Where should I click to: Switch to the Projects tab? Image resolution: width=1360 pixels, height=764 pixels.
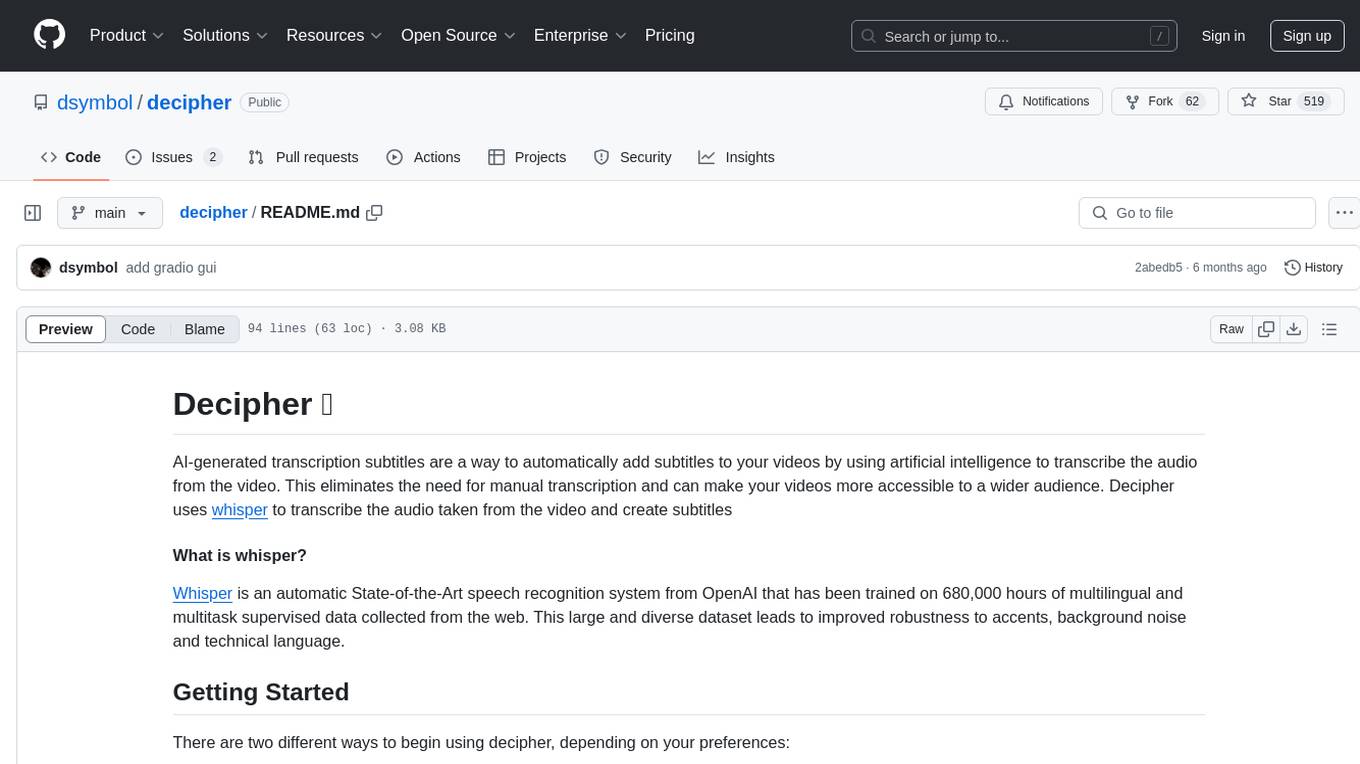pos(527,157)
